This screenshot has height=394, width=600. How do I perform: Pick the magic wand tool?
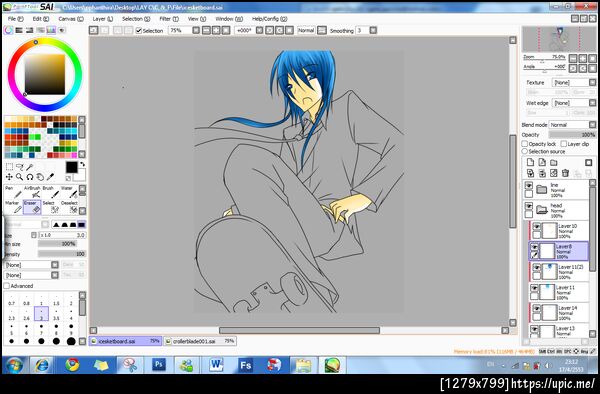click(29, 167)
